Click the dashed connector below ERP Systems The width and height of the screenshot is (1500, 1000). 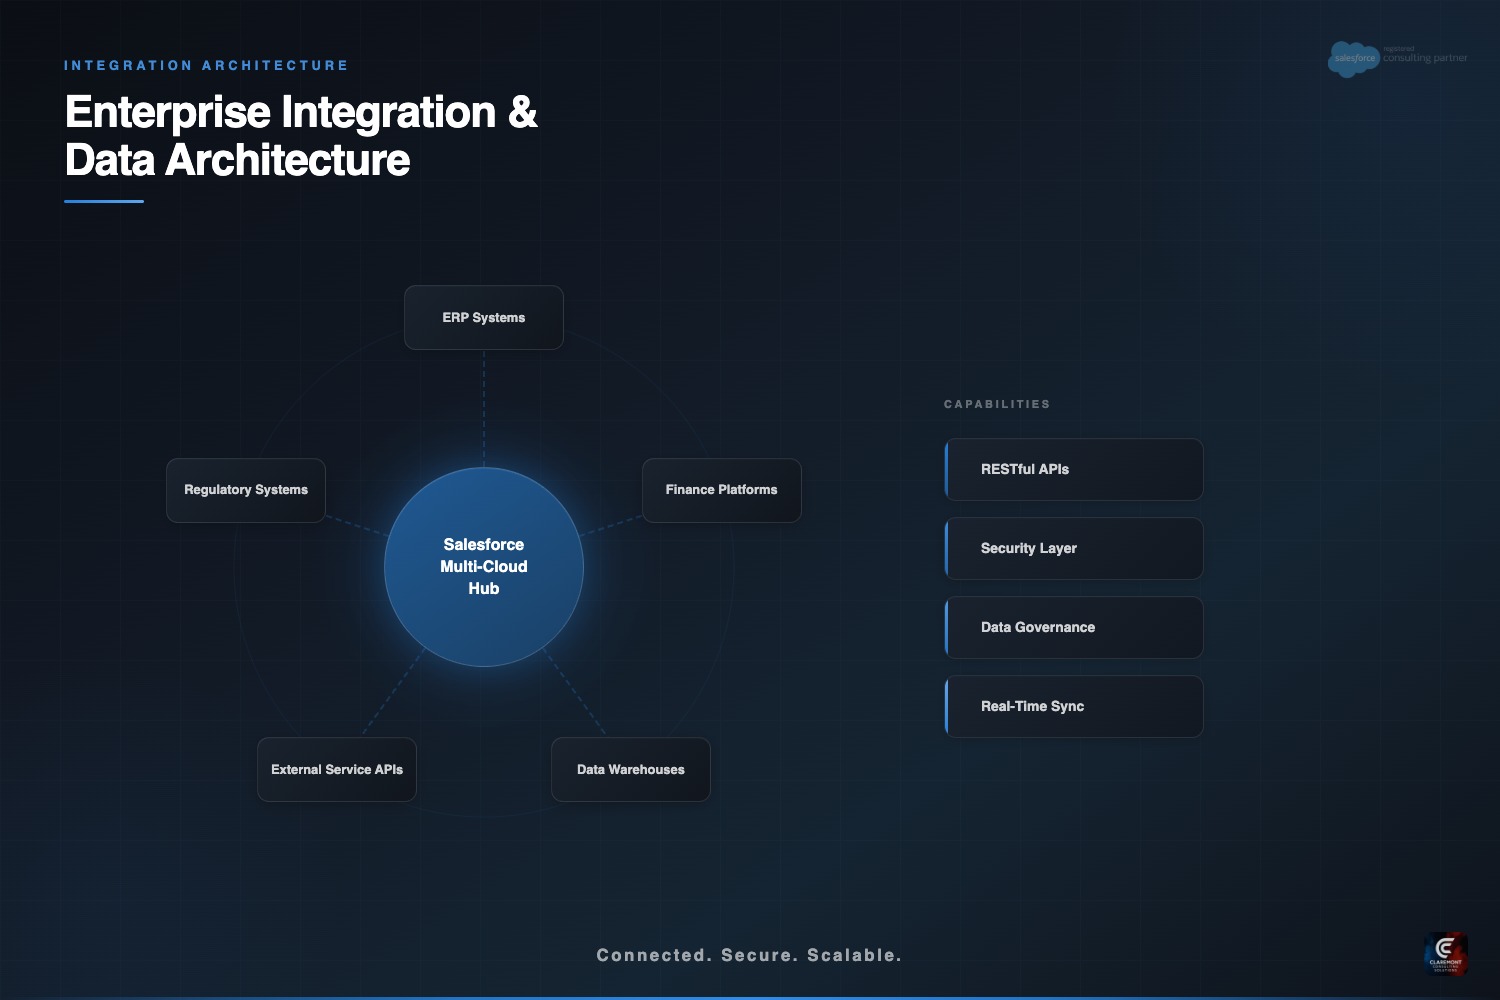(484, 408)
